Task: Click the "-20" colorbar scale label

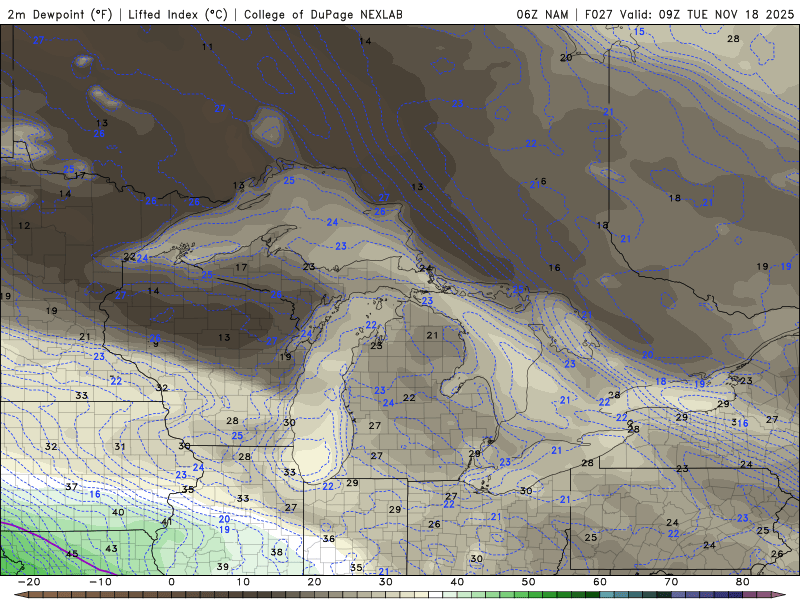Action: (x=29, y=582)
